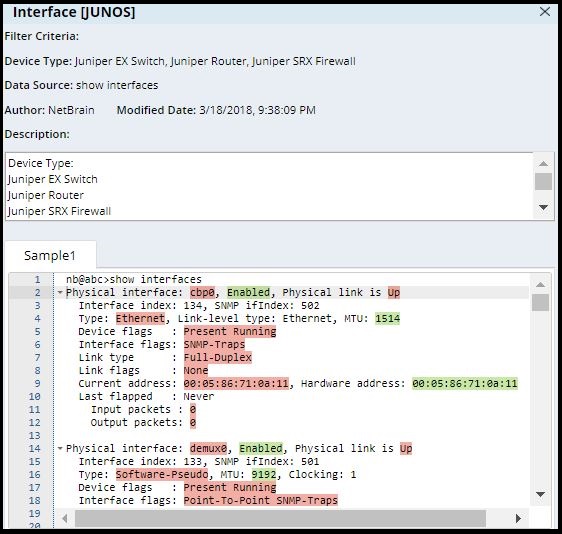The image size is (562, 534).
Task: Click the Modified Date value
Action: click(x=257, y=110)
